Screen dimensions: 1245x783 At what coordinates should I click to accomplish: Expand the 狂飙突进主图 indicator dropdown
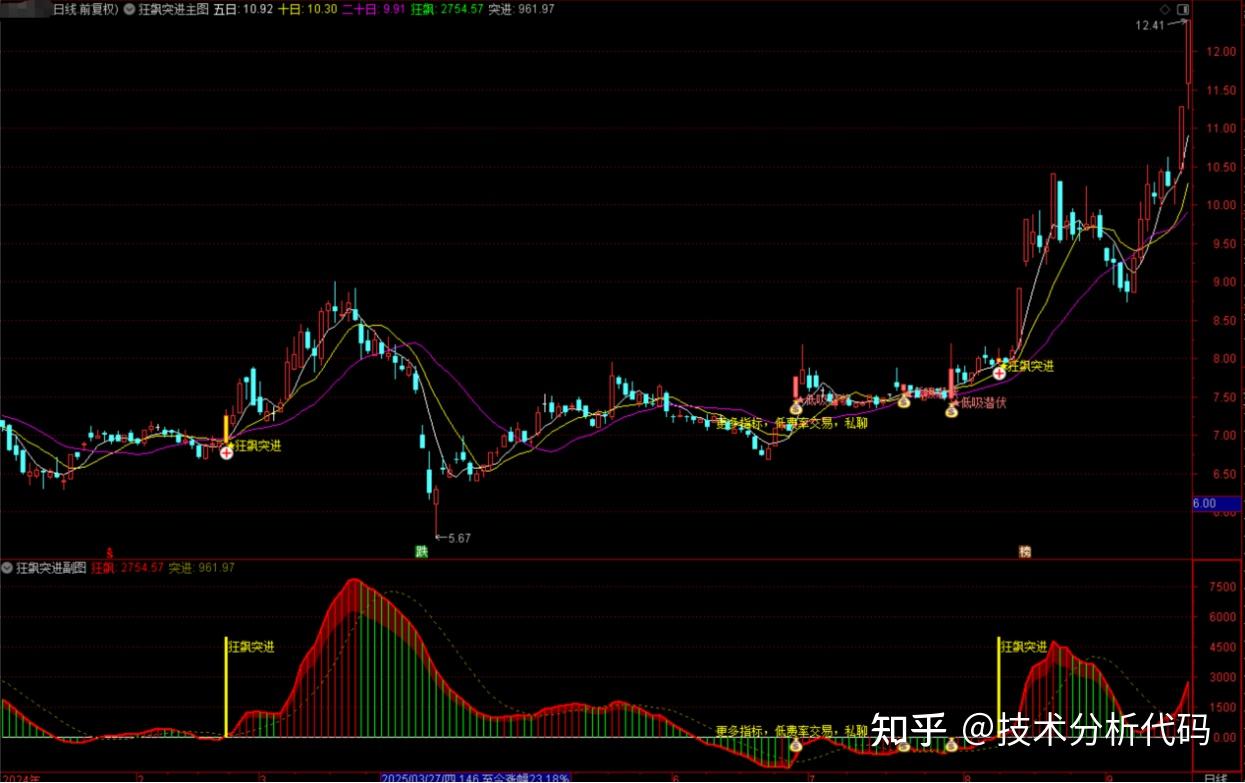click(130, 8)
